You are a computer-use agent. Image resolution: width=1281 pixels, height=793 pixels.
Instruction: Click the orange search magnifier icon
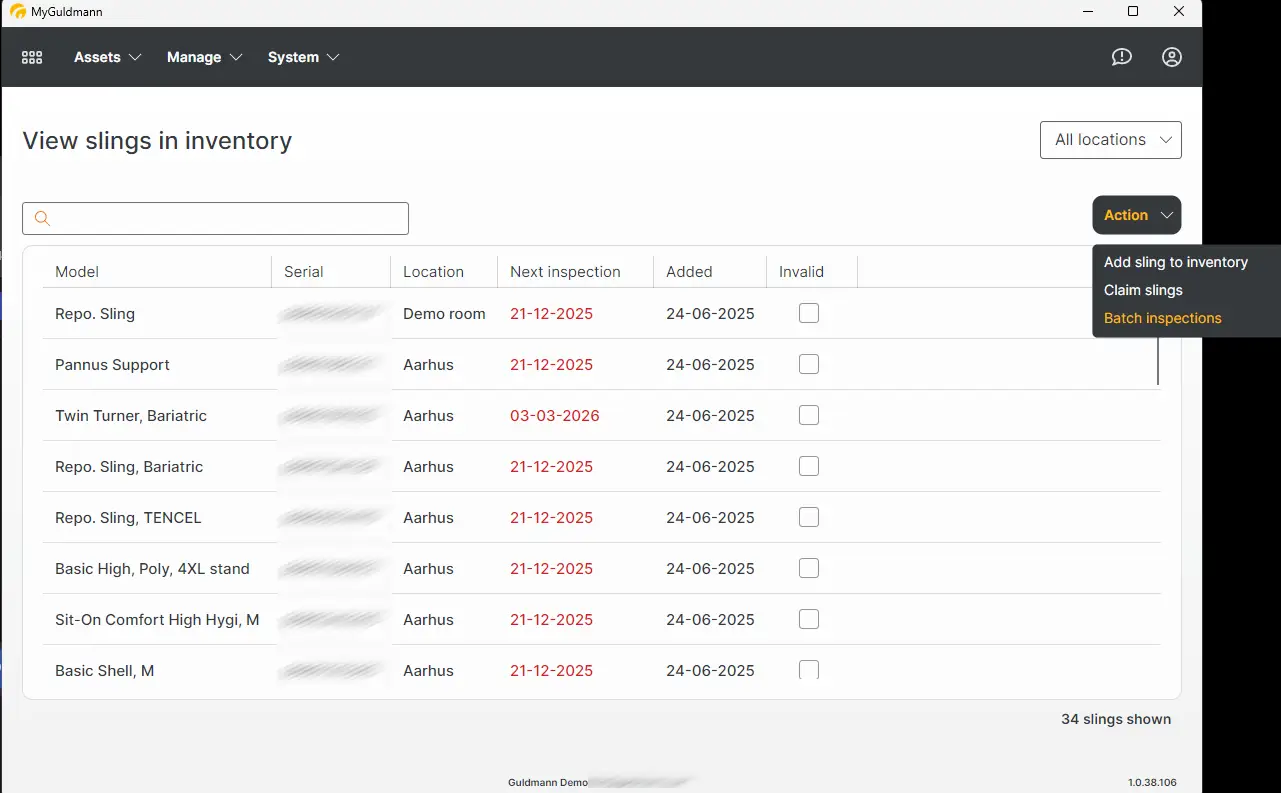click(41, 217)
